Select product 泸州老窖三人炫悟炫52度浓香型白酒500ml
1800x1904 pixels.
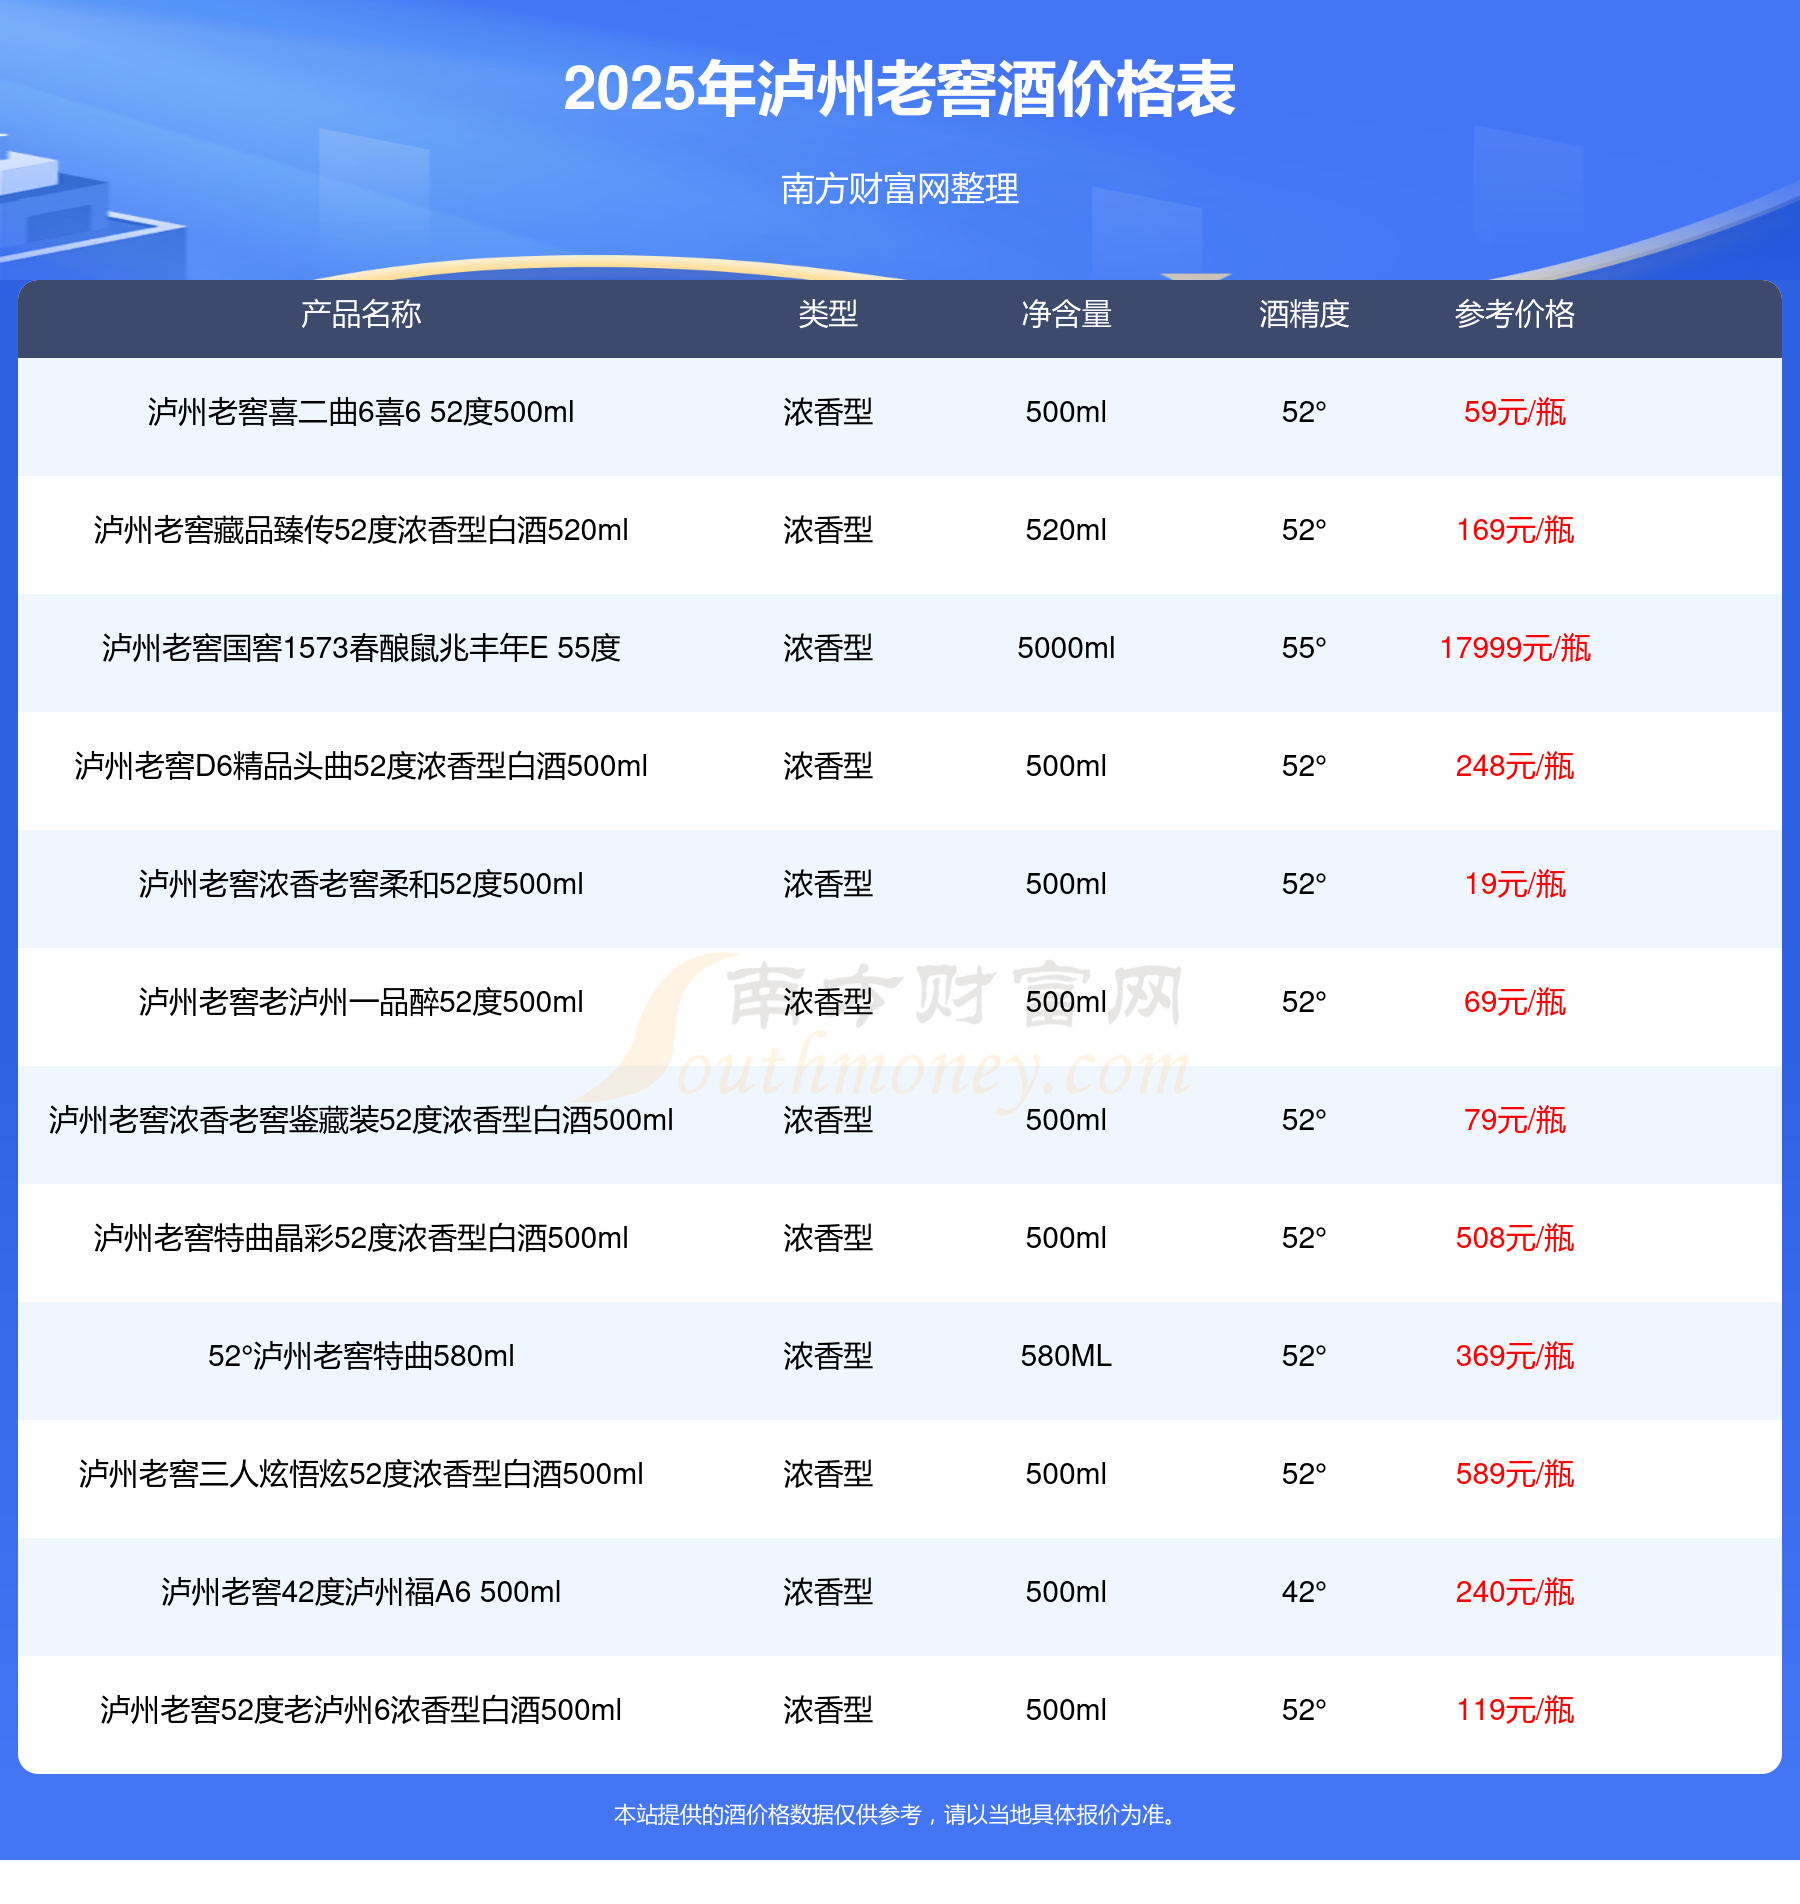pyautogui.click(x=361, y=1474)
